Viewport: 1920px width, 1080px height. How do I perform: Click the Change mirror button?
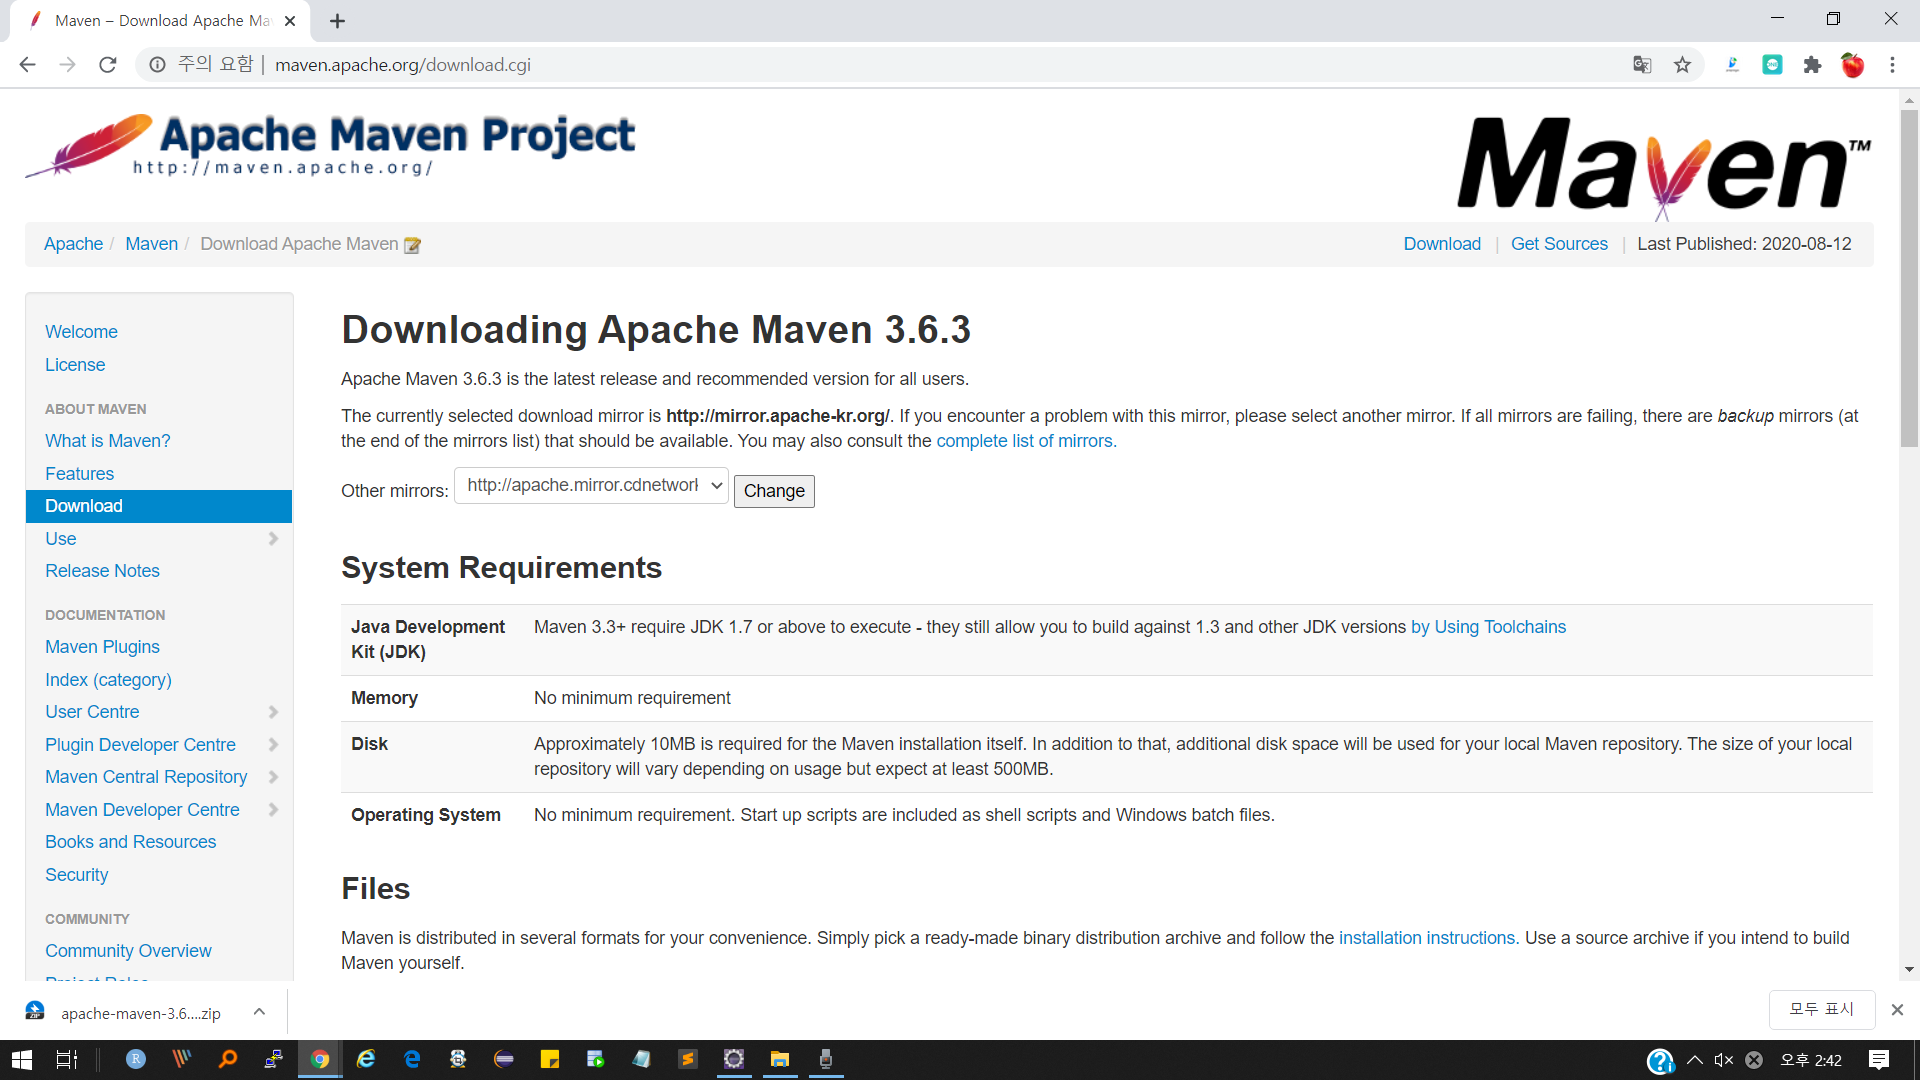[x=774, y=491]
